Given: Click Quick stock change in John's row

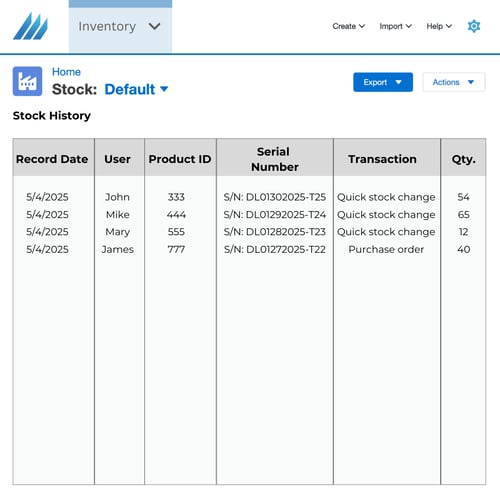Looking at the screenshot, I should (386, 197).
